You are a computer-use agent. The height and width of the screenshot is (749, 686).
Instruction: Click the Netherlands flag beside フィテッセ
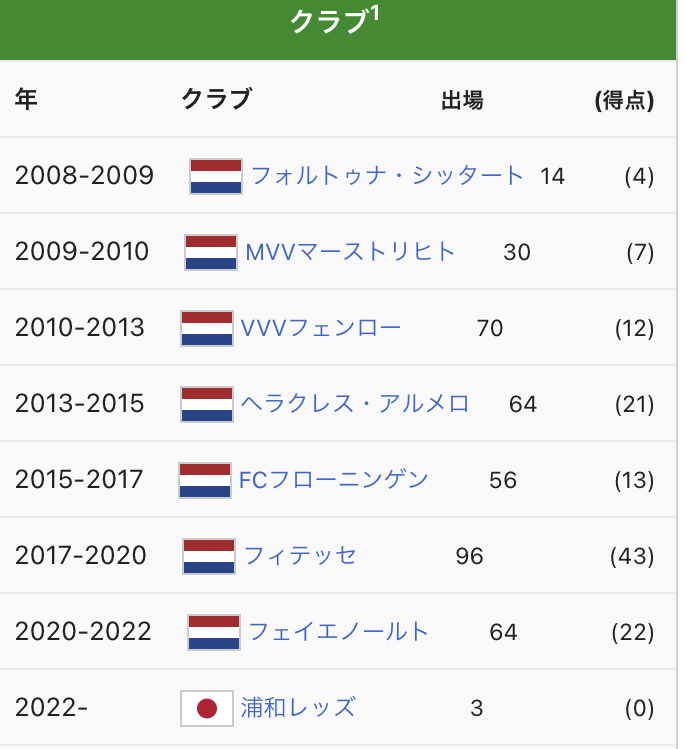click(209, 556)
